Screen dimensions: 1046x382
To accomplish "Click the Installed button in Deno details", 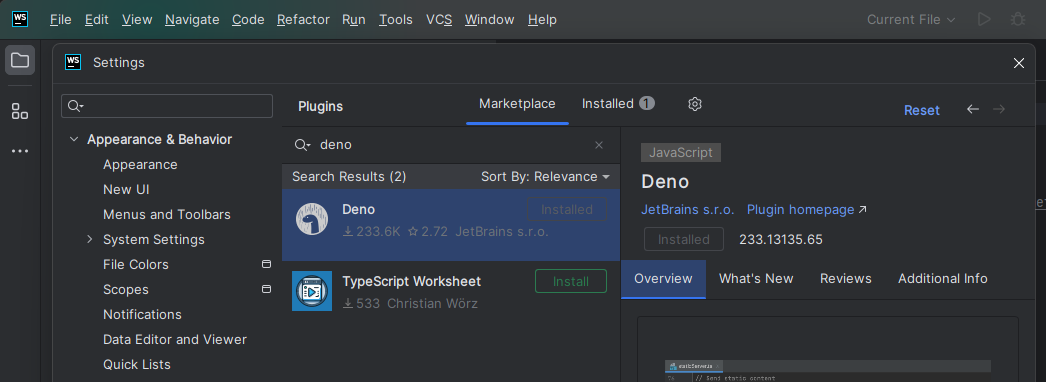I will (684, 239).
